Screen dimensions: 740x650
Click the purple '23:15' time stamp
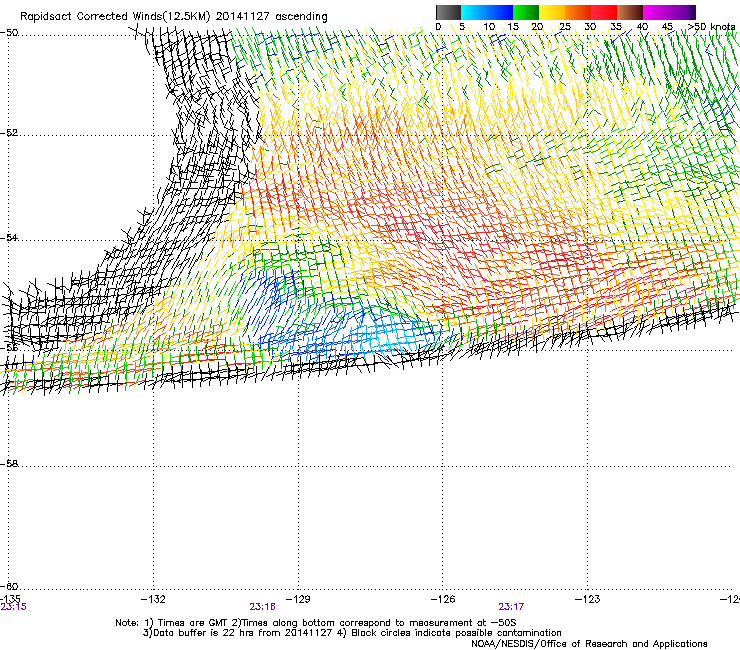[14, 607]
